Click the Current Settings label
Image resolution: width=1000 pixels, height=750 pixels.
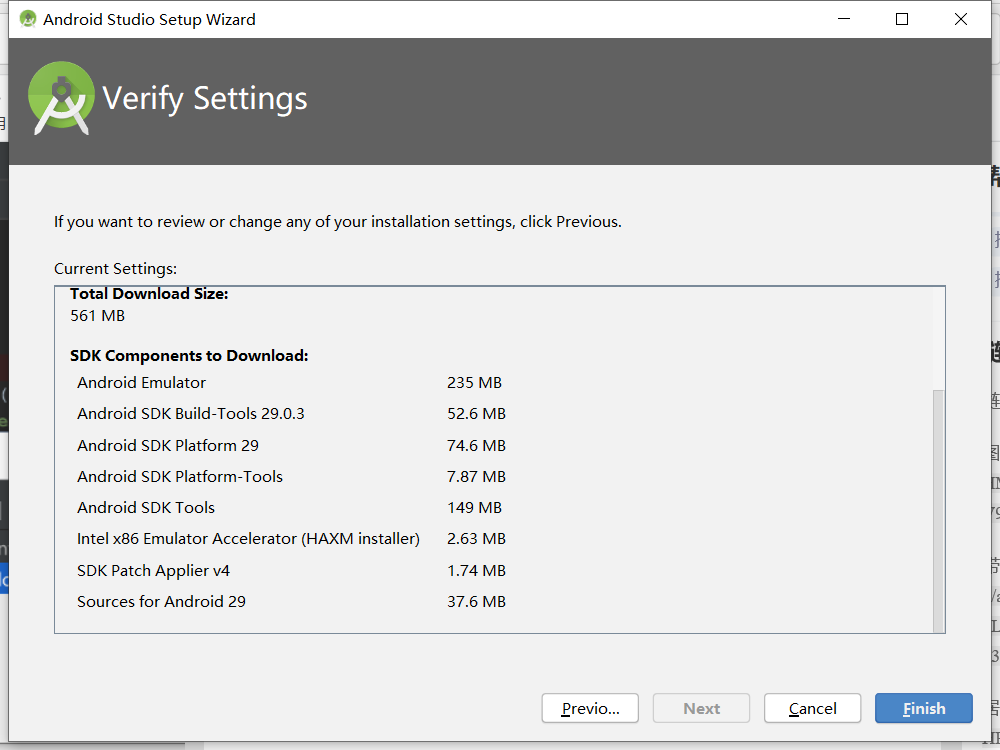pyautogui.click(x=115, y=268)
